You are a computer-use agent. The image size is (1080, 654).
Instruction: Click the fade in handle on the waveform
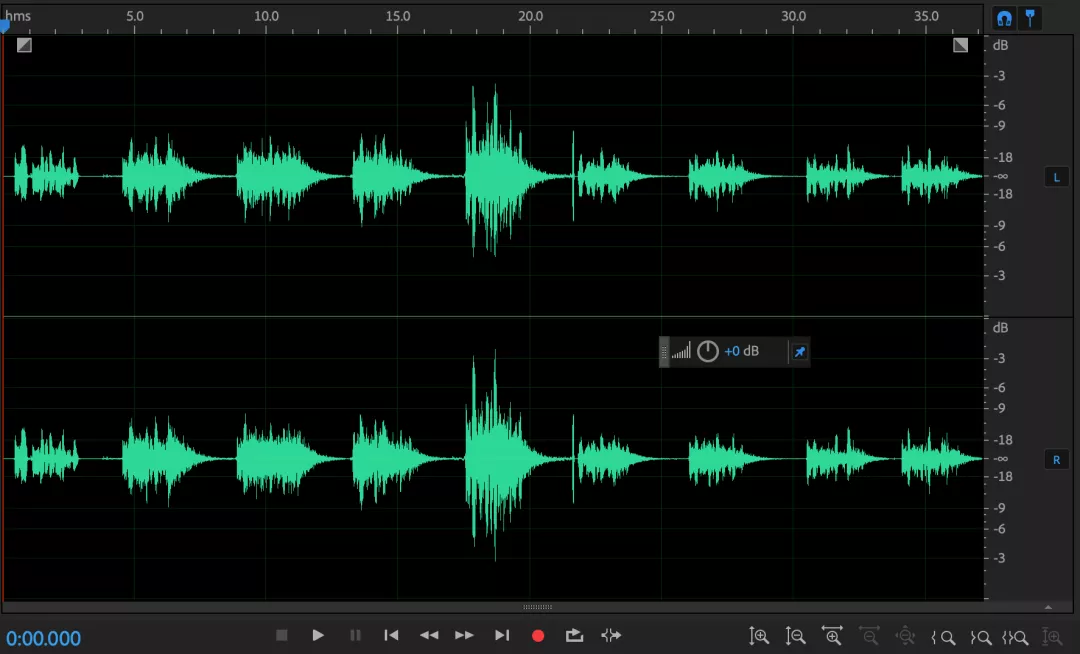24,45
